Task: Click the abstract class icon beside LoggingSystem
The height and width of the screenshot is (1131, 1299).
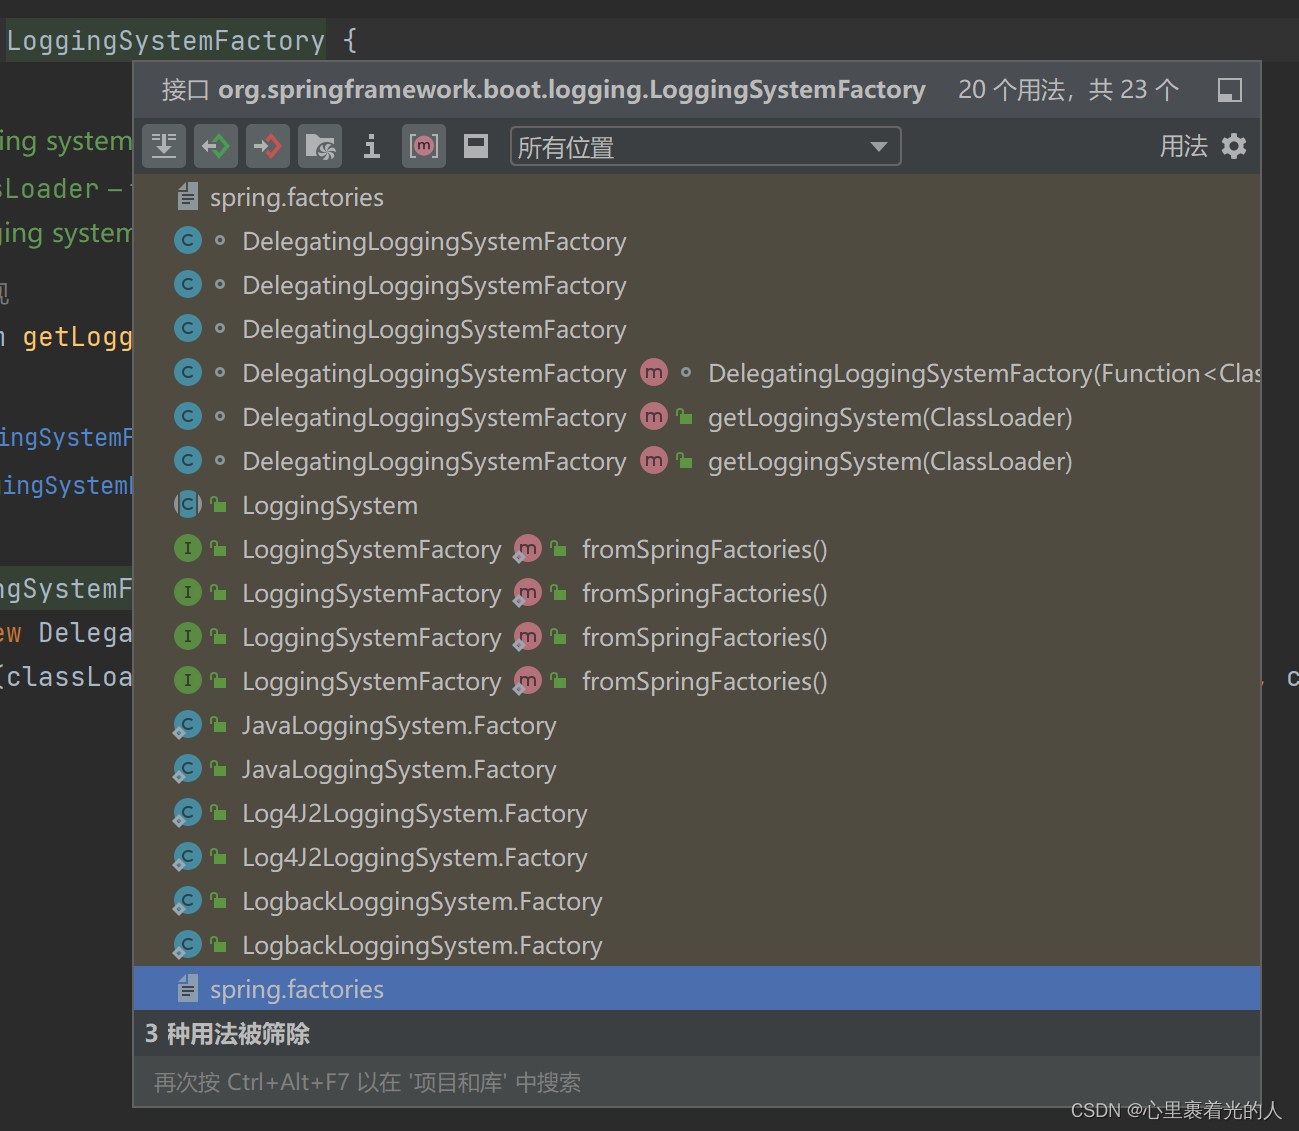Action: [x=187, y=505]
